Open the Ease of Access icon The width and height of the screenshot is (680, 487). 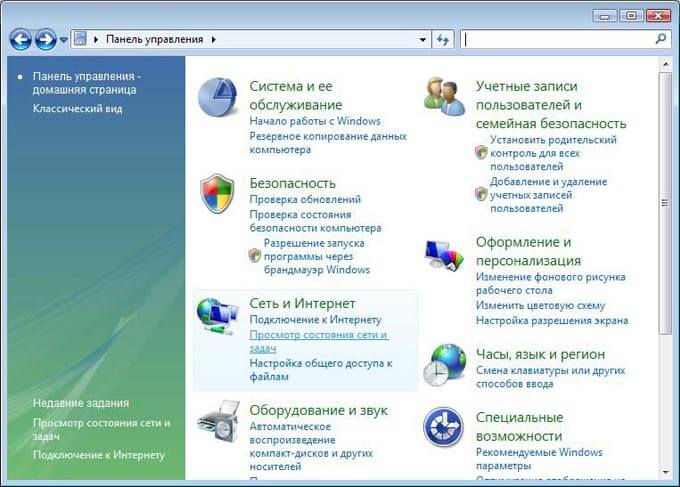click(x=443, y=427)
